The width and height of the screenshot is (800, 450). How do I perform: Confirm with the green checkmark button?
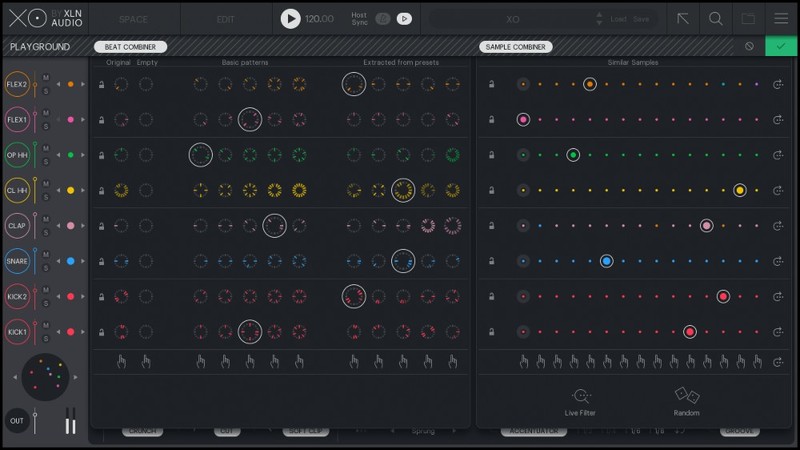[x=781, y=47]
